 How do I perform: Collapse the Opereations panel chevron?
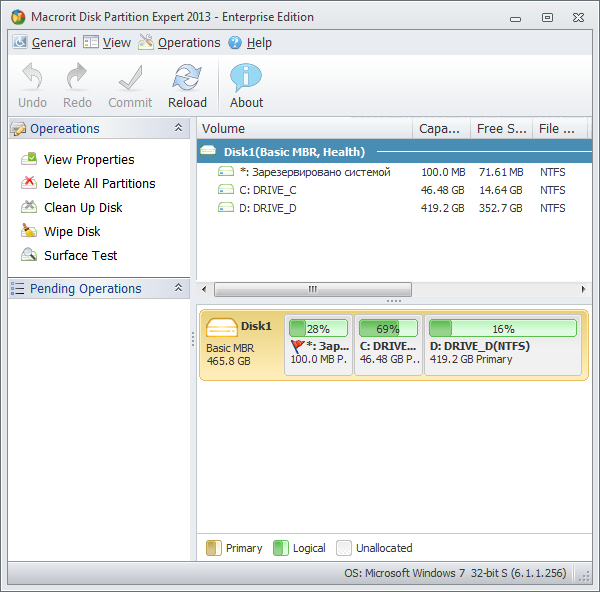(178, 128)
